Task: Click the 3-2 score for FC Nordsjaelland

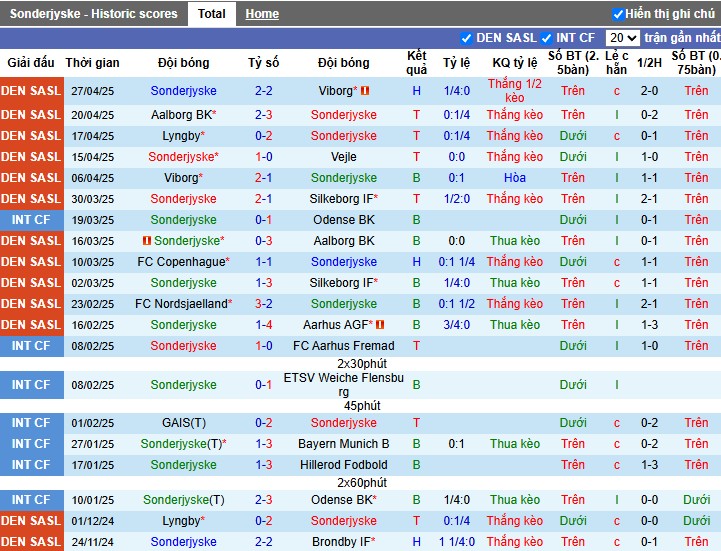Action: [264, 304]
